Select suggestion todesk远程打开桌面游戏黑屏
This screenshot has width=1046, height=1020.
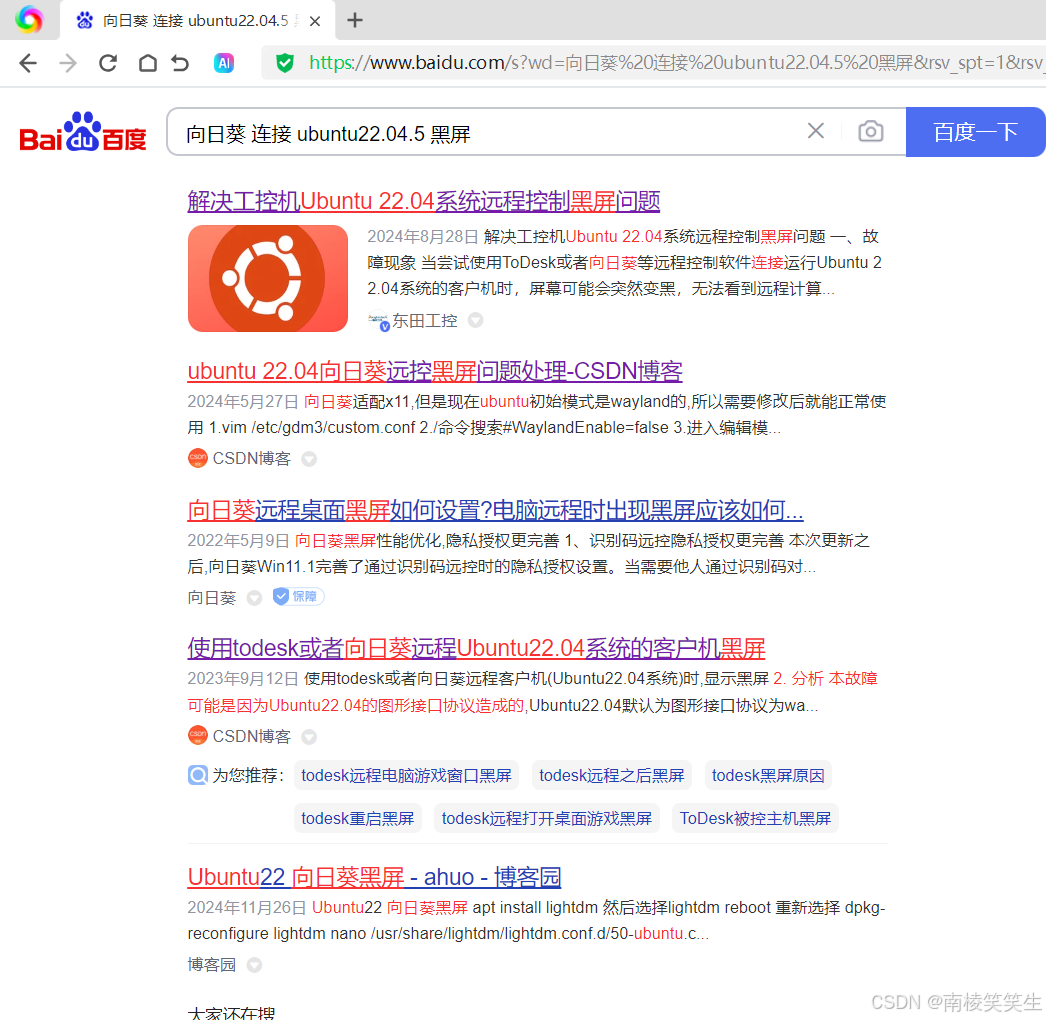[546, 818]
